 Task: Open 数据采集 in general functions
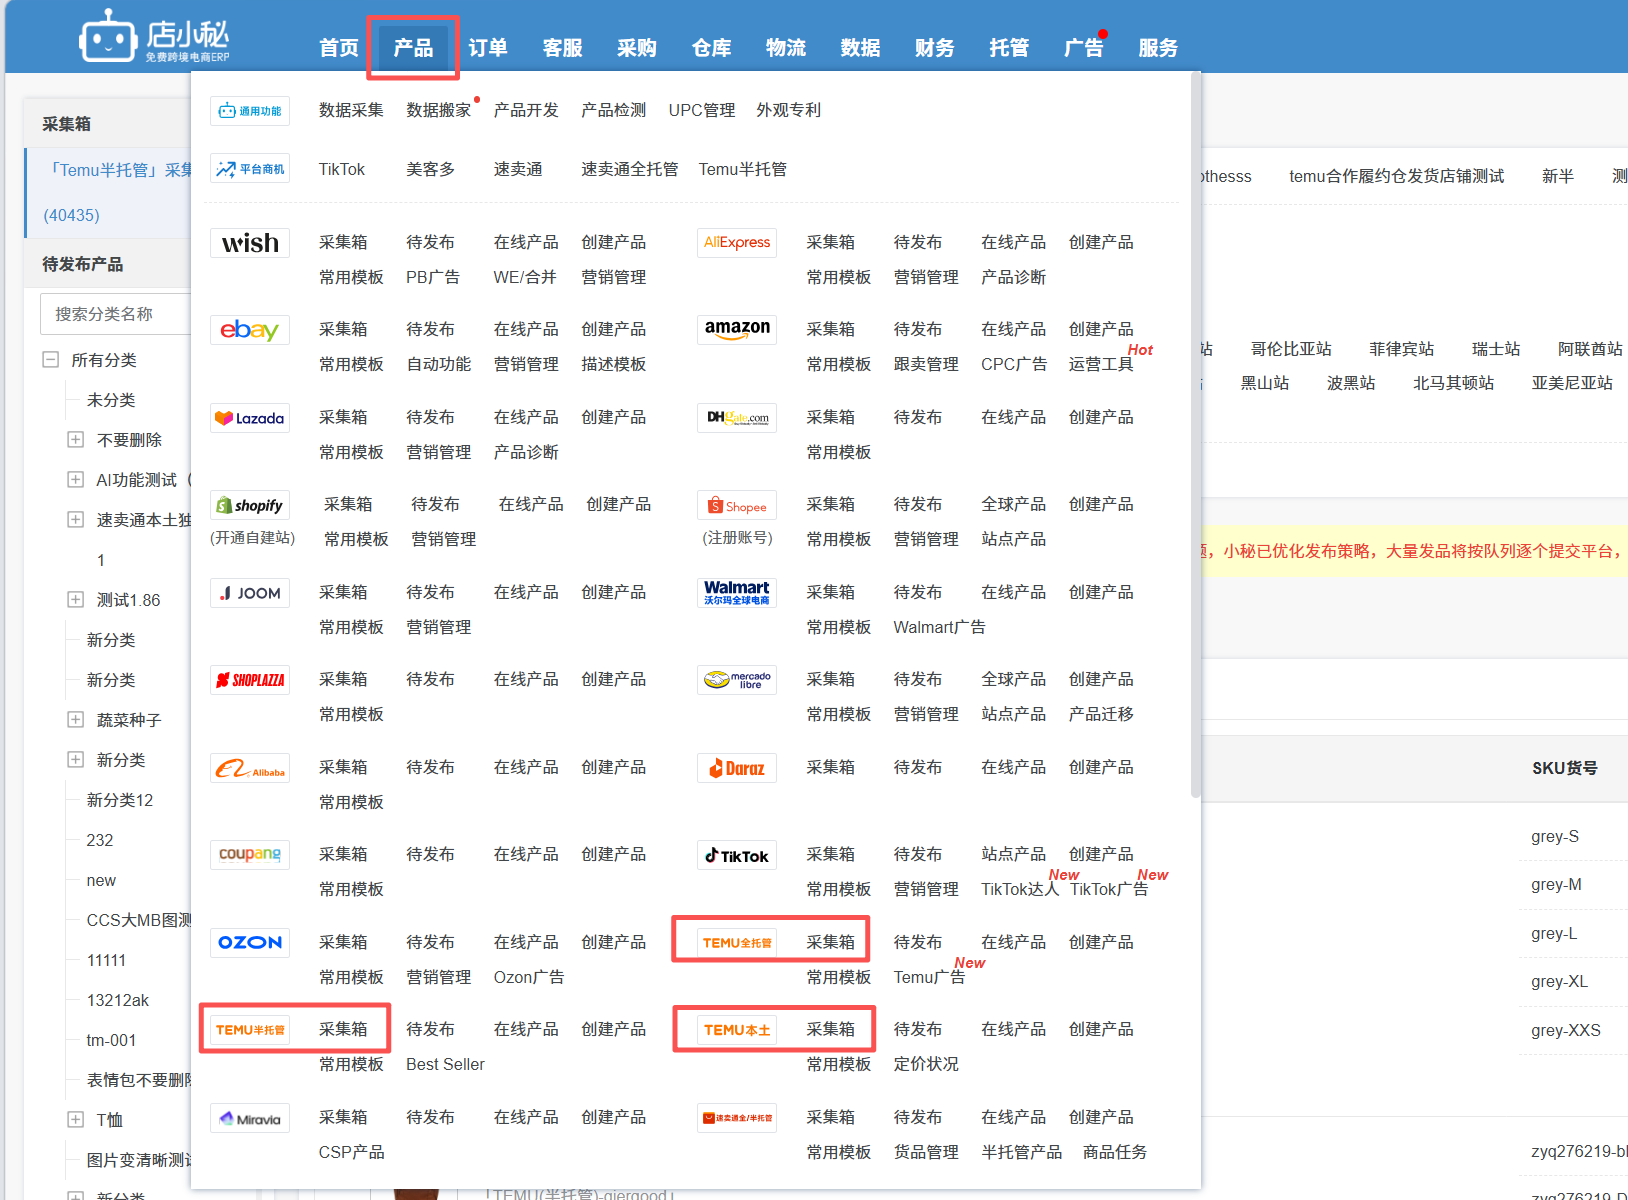click(x=351, y=110)
